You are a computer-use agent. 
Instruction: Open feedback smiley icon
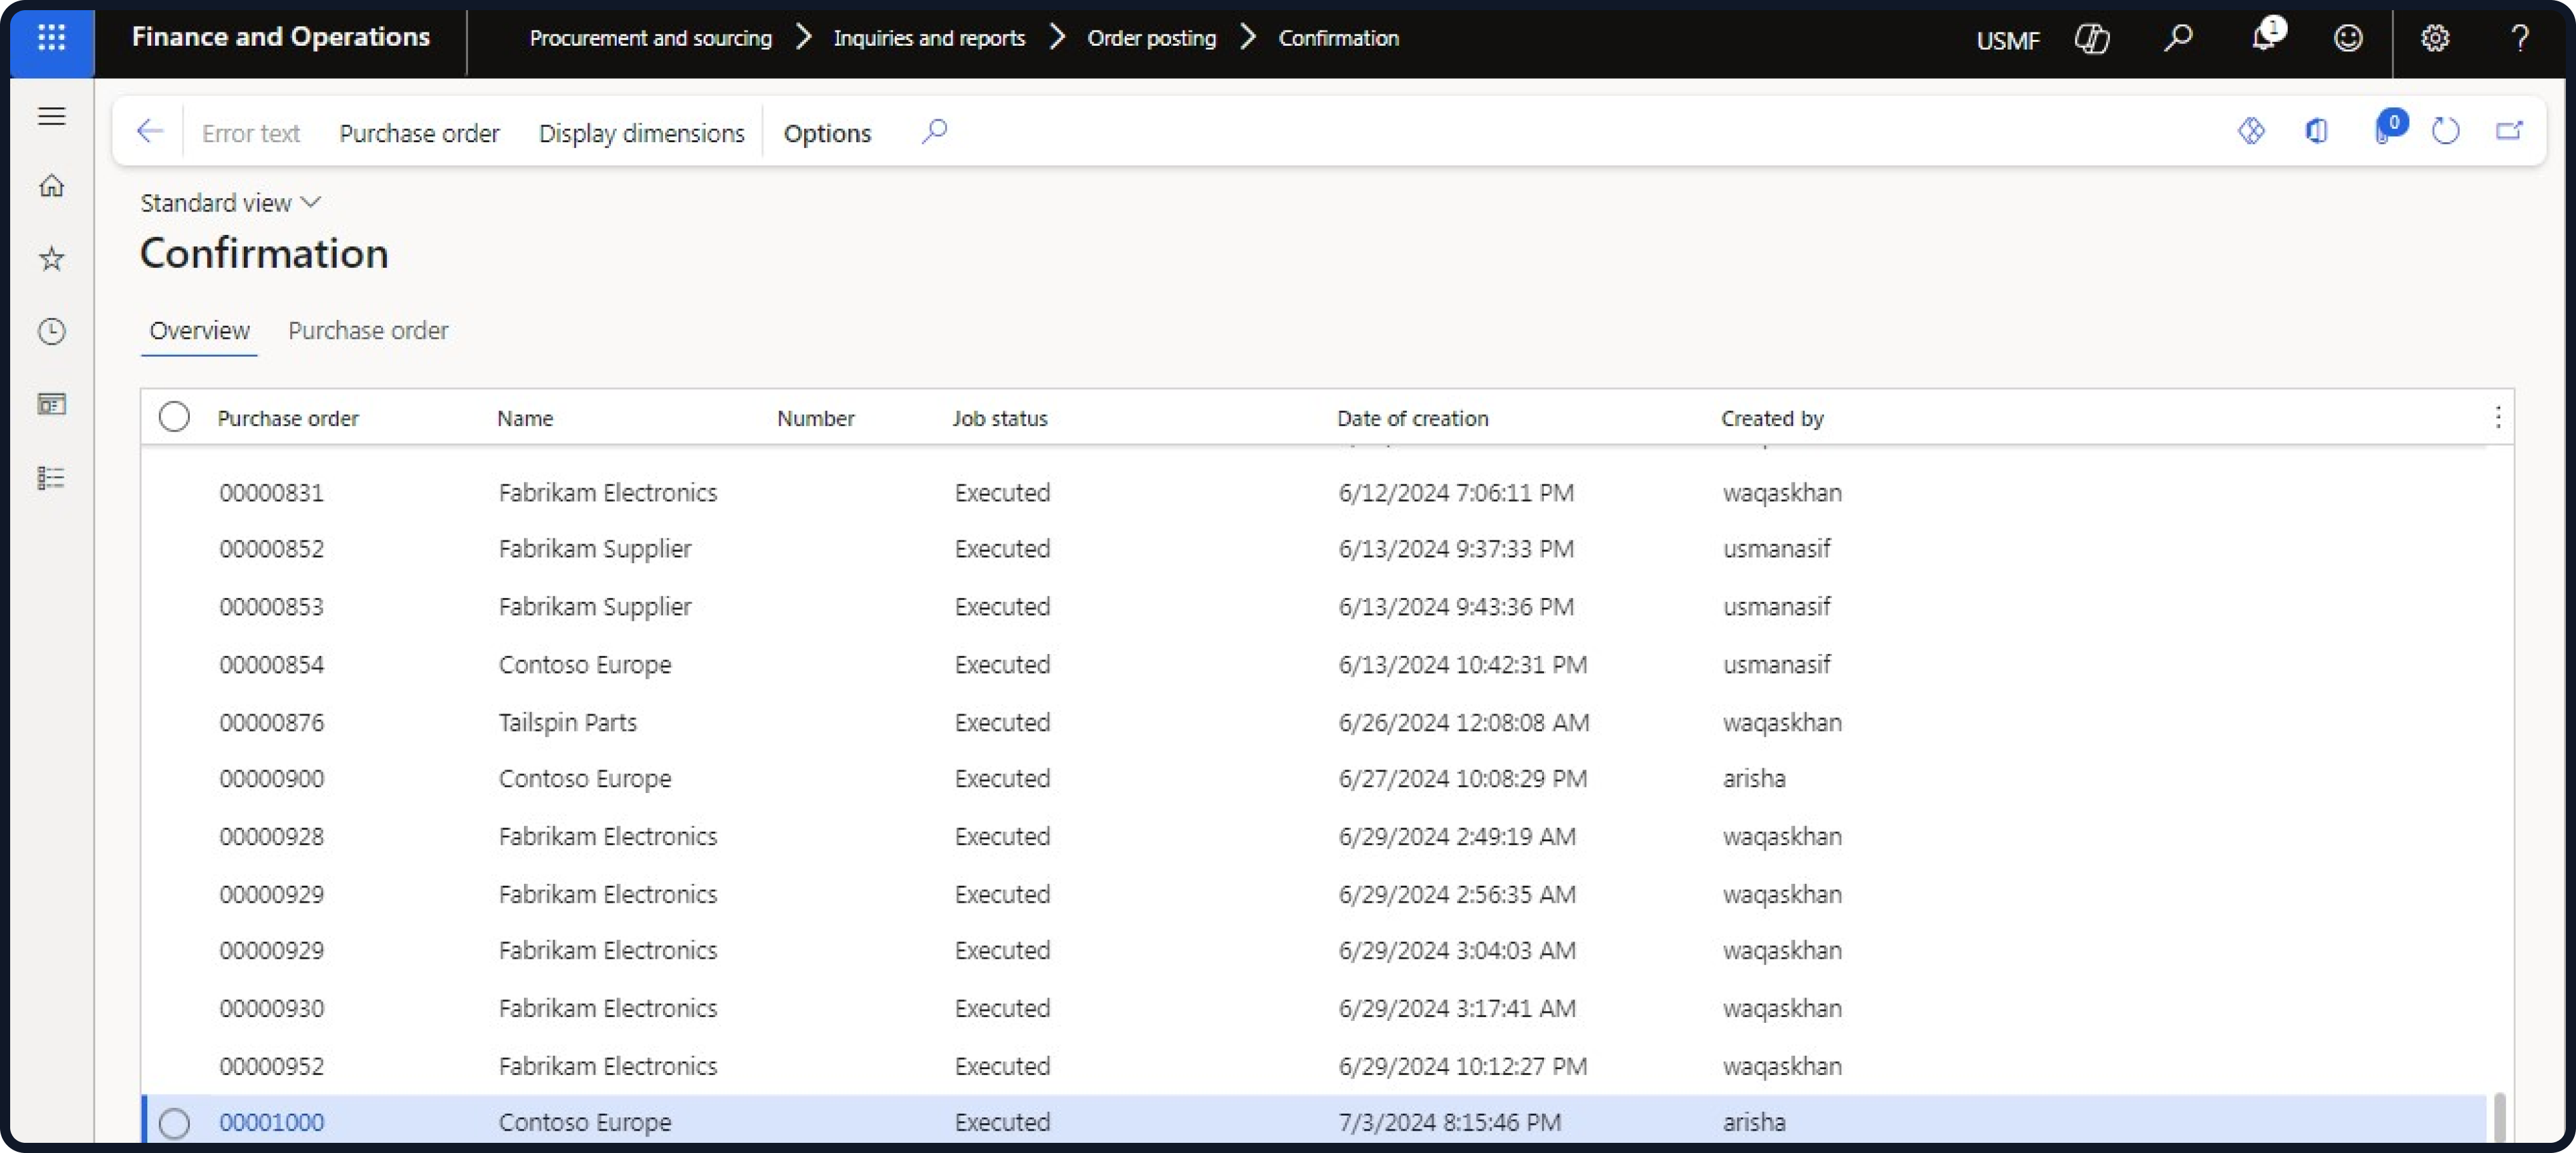point(2347,39)
